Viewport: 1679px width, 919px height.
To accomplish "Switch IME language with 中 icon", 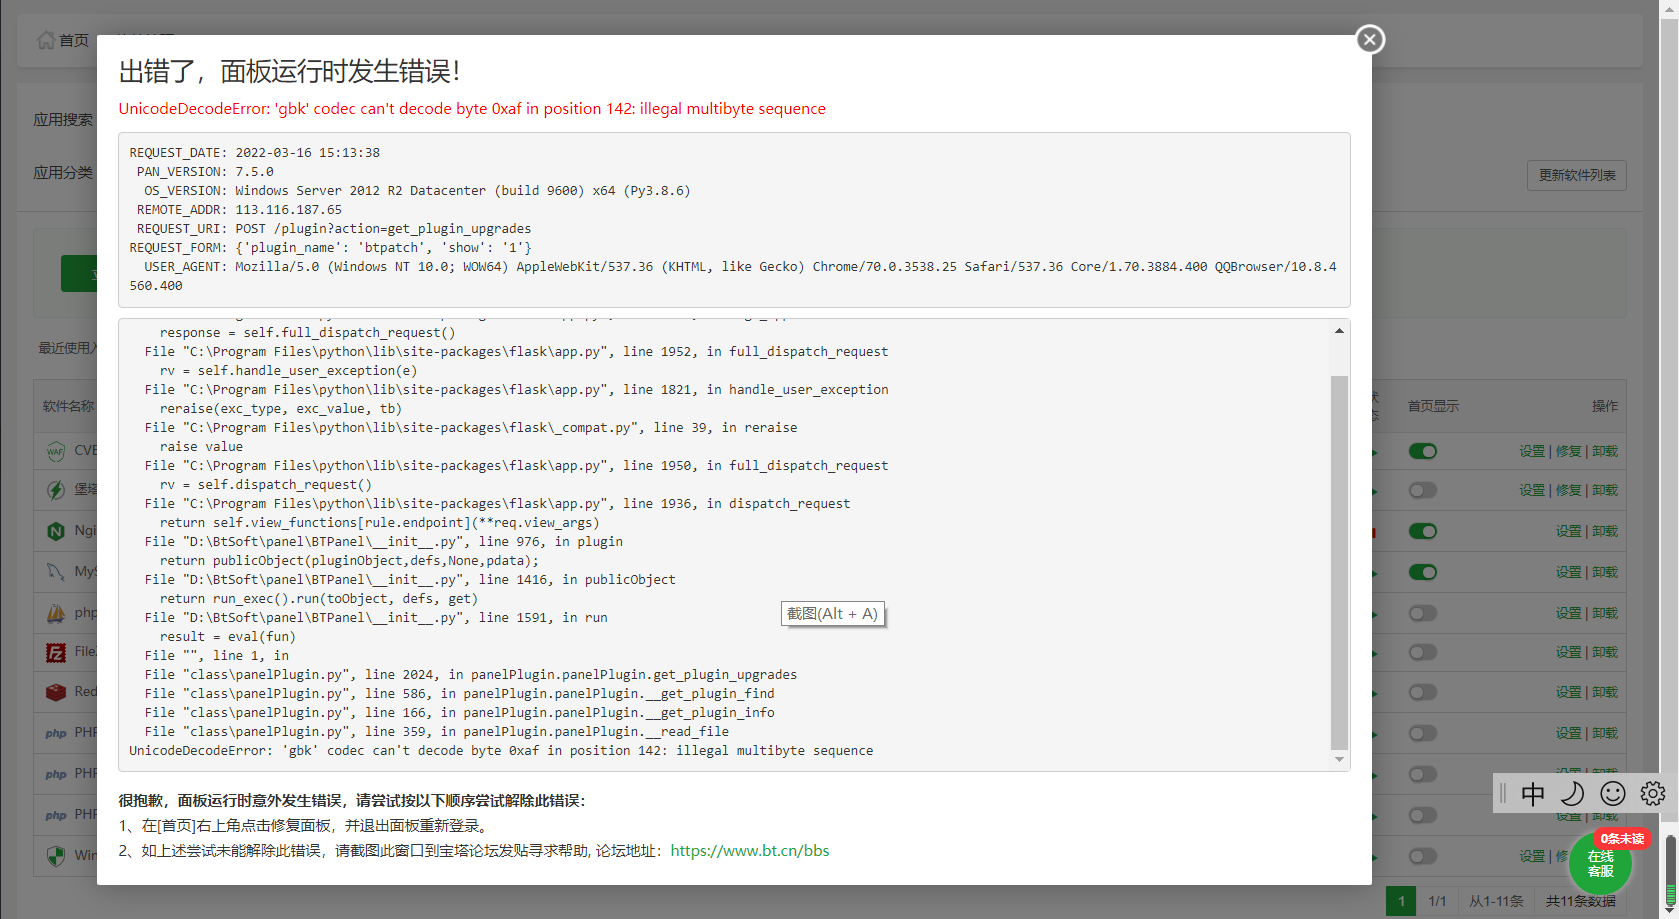I will coord(1533,794).
